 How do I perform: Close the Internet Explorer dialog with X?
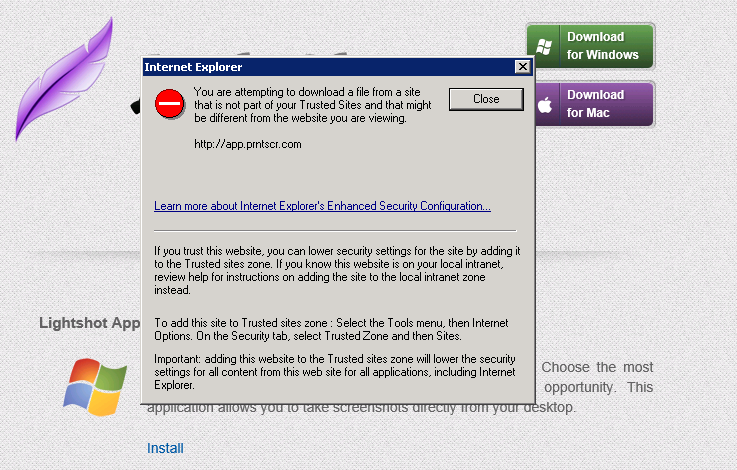tap(523, 67)
